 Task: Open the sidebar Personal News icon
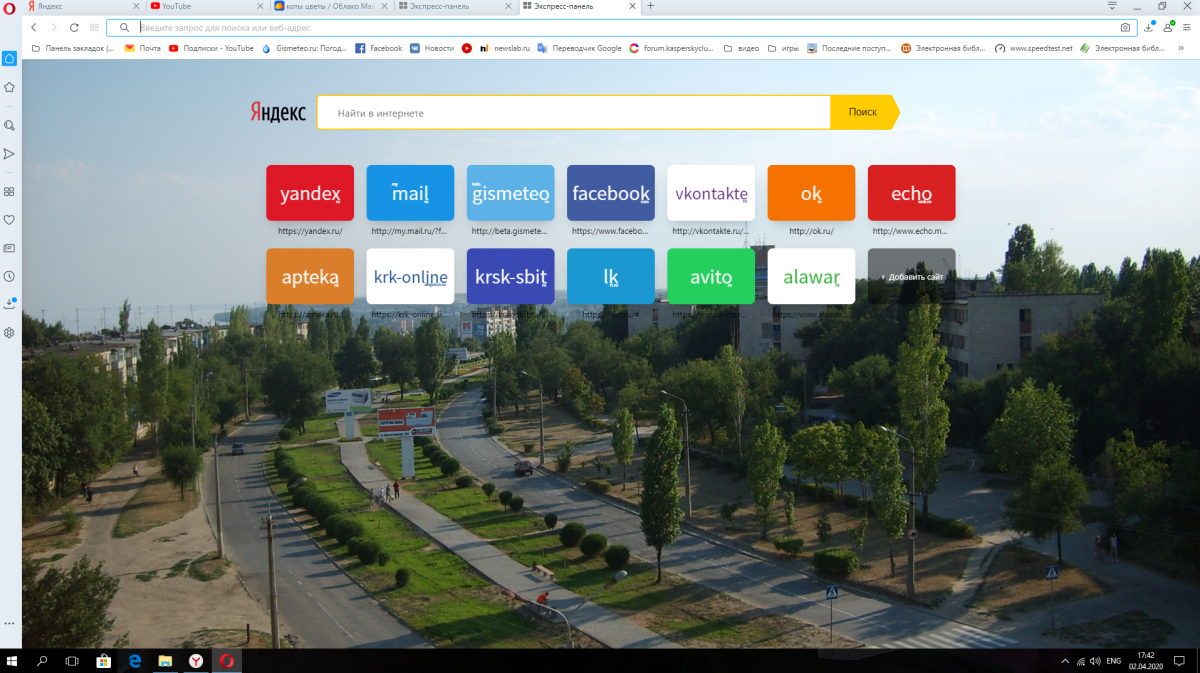pyautogui.click(x=9, y=247)
